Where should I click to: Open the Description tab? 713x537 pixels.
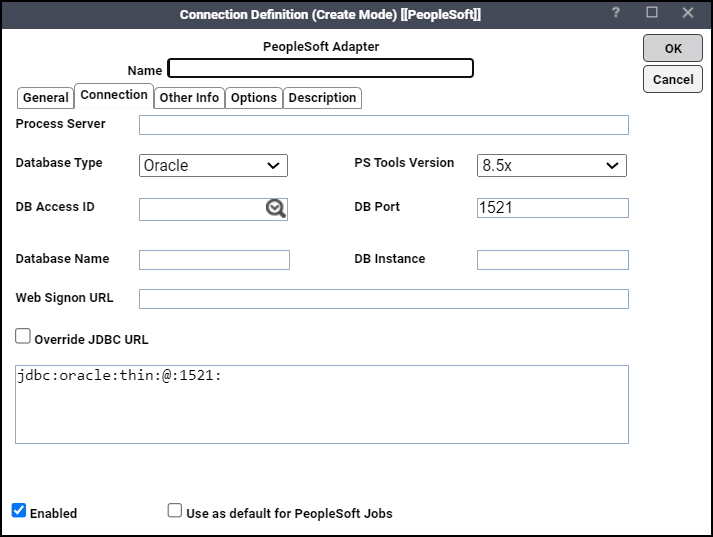[322, 98]
